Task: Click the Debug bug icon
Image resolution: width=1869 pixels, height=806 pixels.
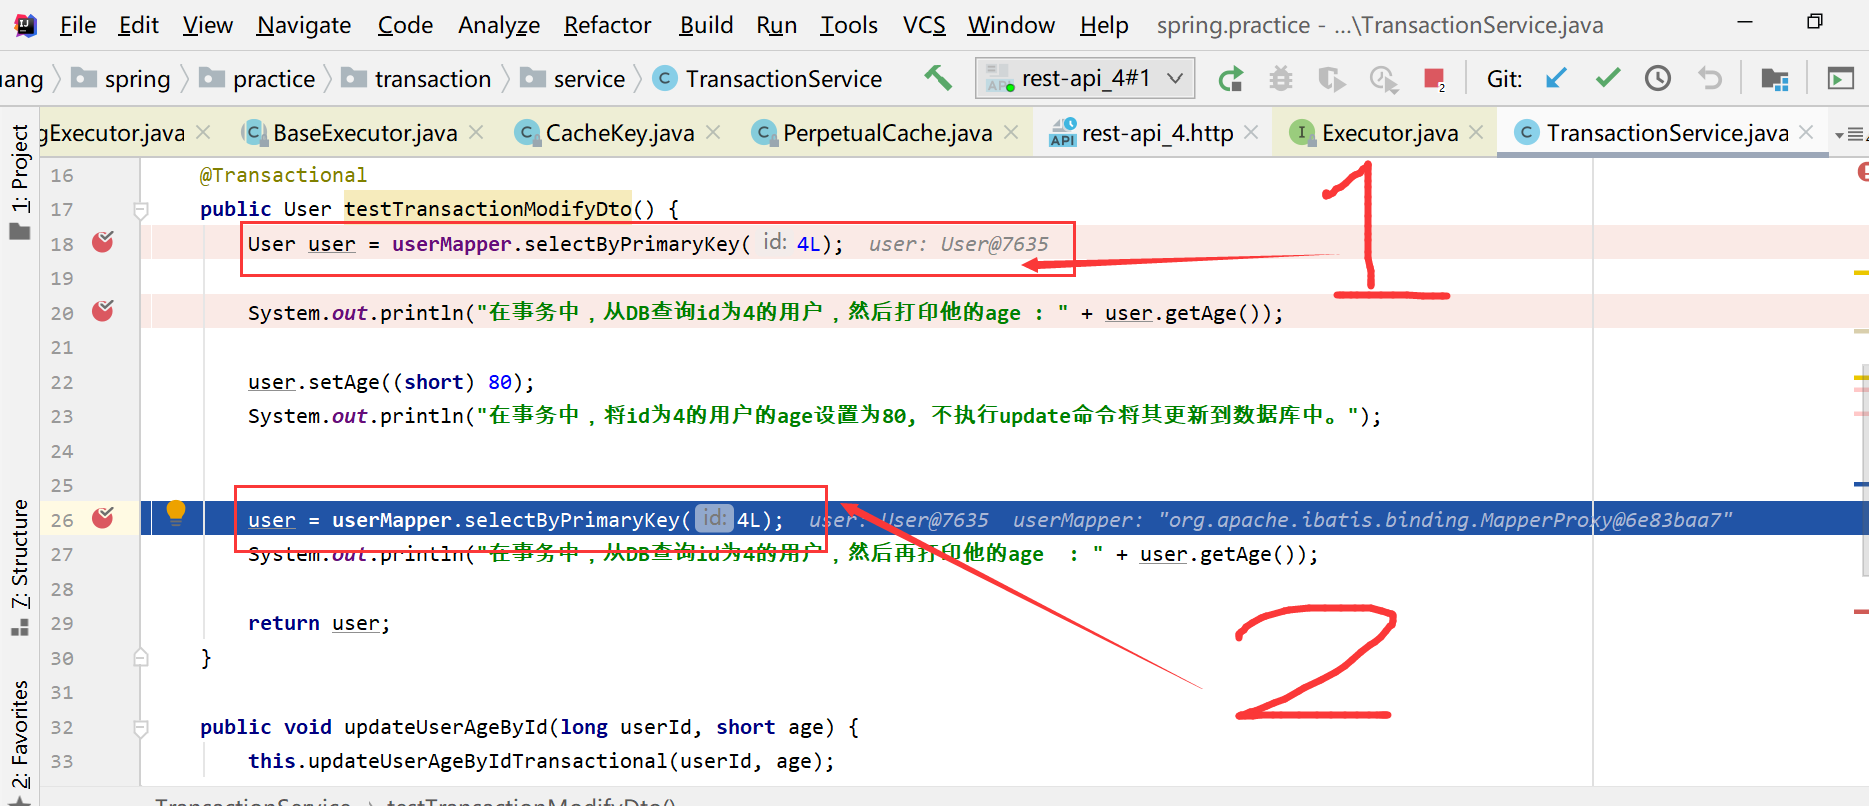Action: [x=1281, y=78]
